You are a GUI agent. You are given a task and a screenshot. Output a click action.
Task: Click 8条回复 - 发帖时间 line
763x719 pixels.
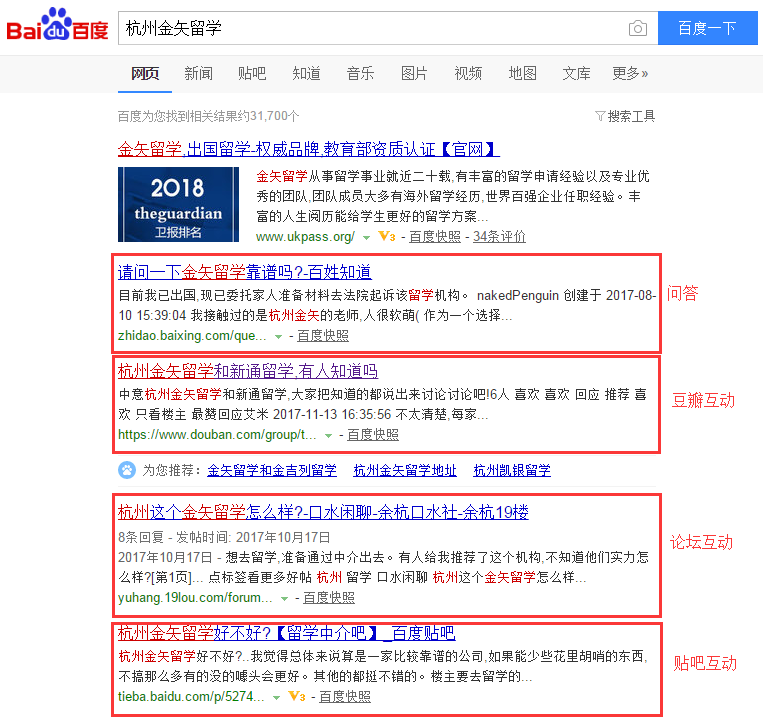pyautogui.click(x=224, y=537)
